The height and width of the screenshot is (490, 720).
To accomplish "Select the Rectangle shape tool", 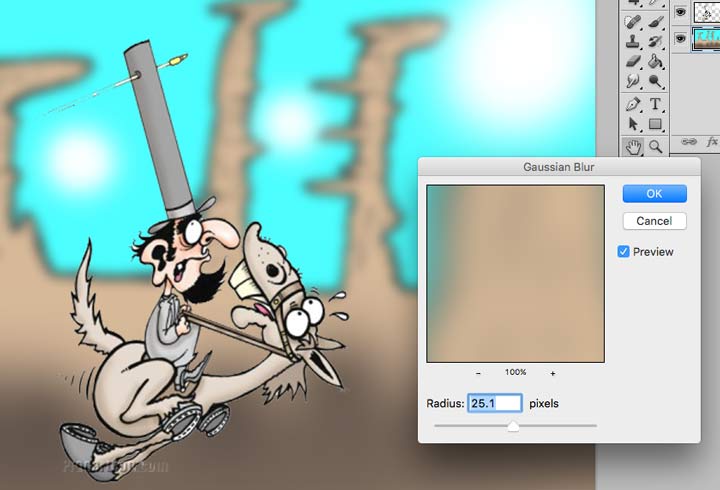I will click(x=655, y=125).
